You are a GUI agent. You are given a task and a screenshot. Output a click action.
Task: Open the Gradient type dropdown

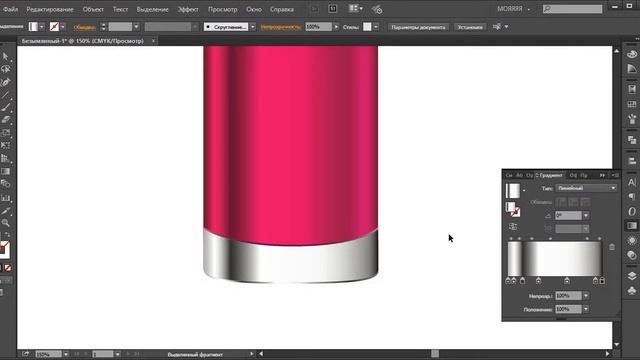click(x=586, y=188)
